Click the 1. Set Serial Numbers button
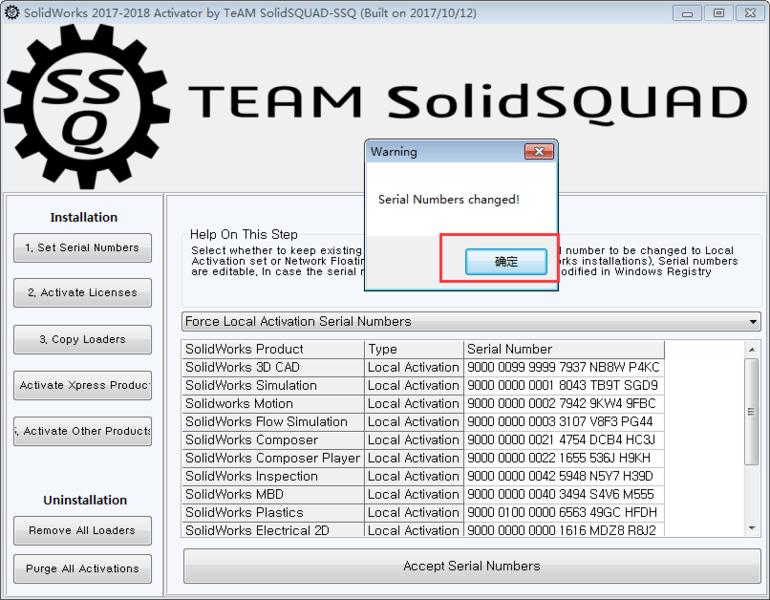 point(82,247)
